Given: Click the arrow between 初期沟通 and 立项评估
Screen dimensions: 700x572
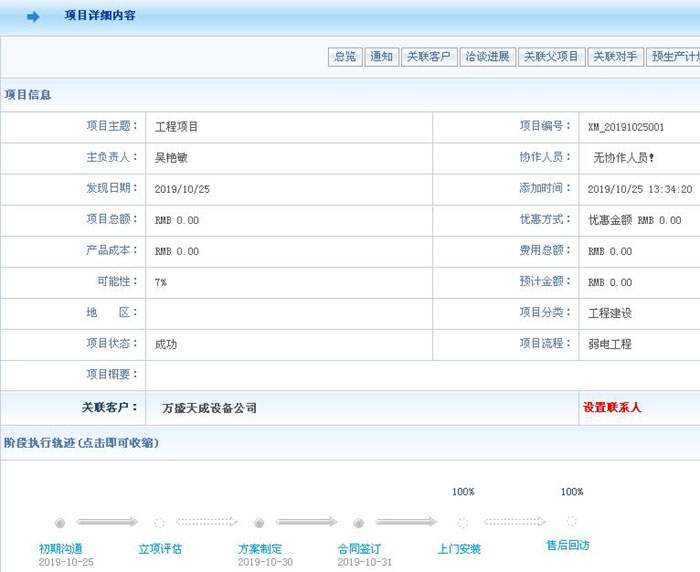Looking at the screenshot, I should point(108,522).
